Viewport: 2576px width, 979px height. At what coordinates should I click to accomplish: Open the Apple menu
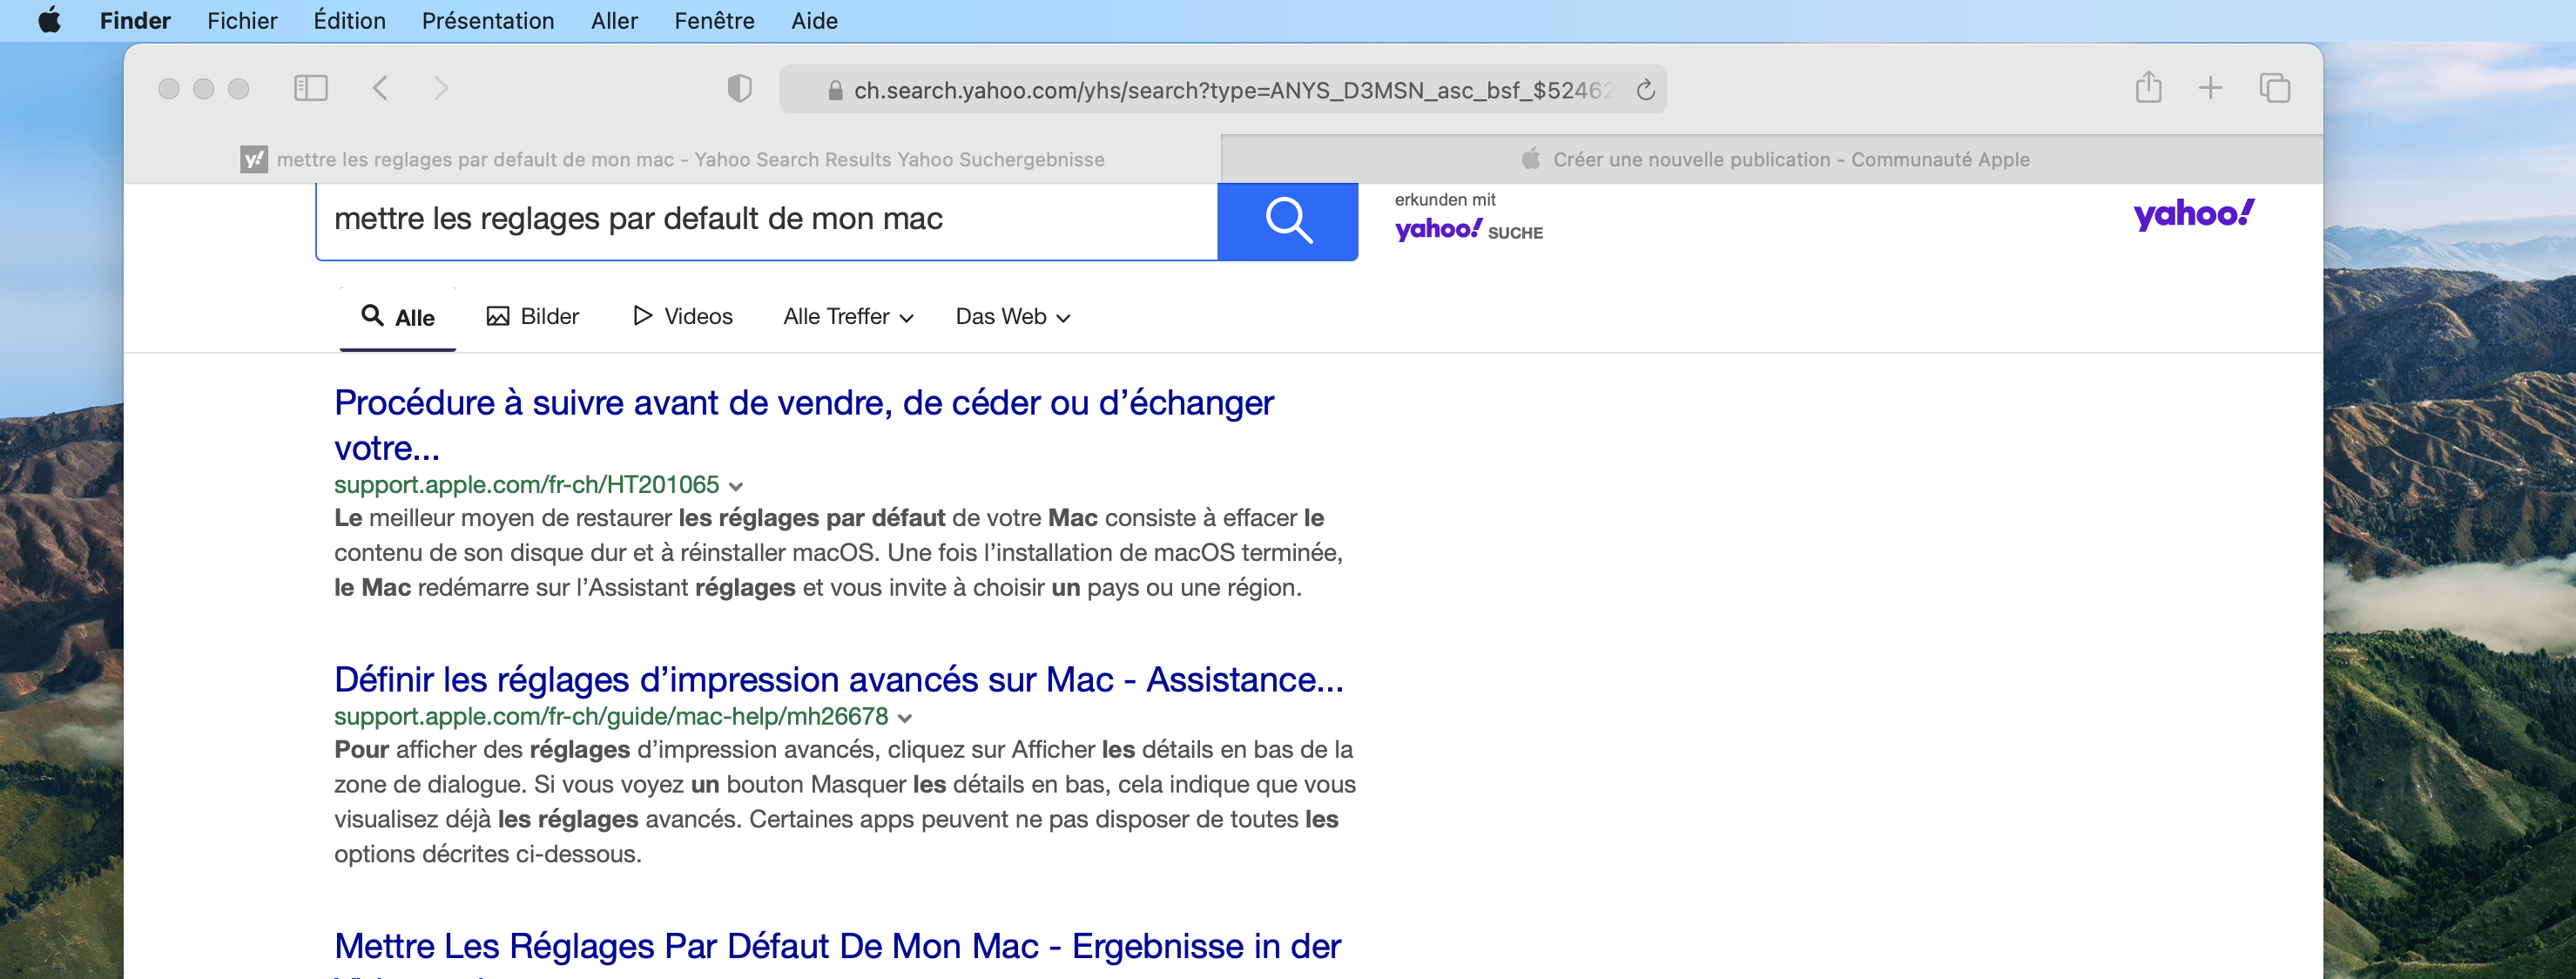49,20
